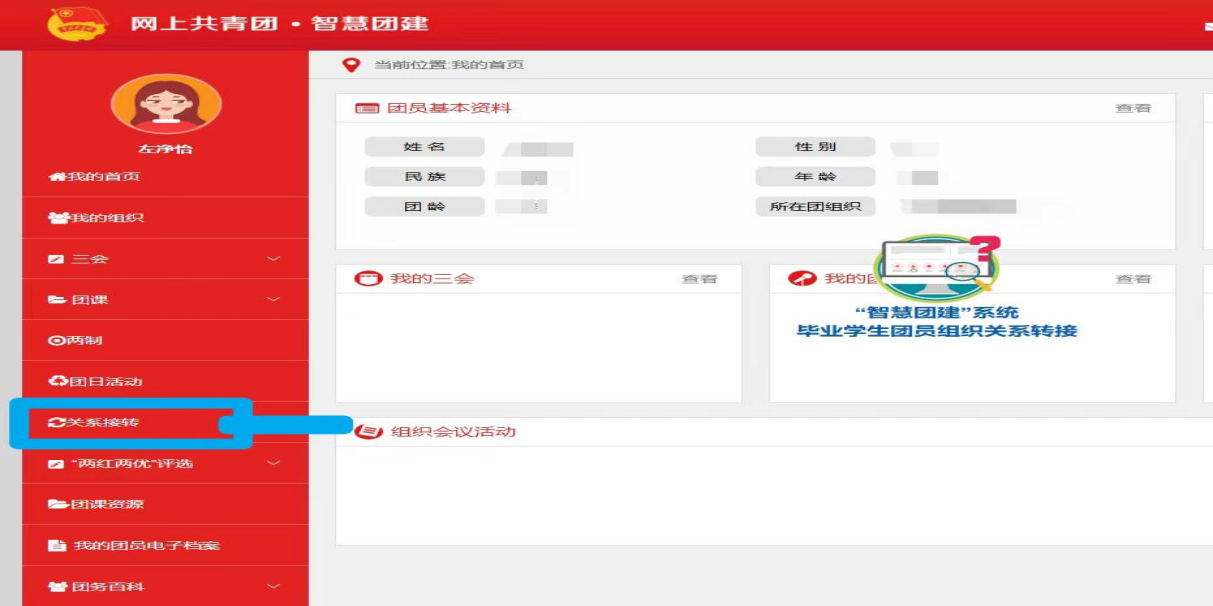1213x606 pixels.
Task: Click 查看 link in 我的三会 panel
Action: [x=699, y=279]
